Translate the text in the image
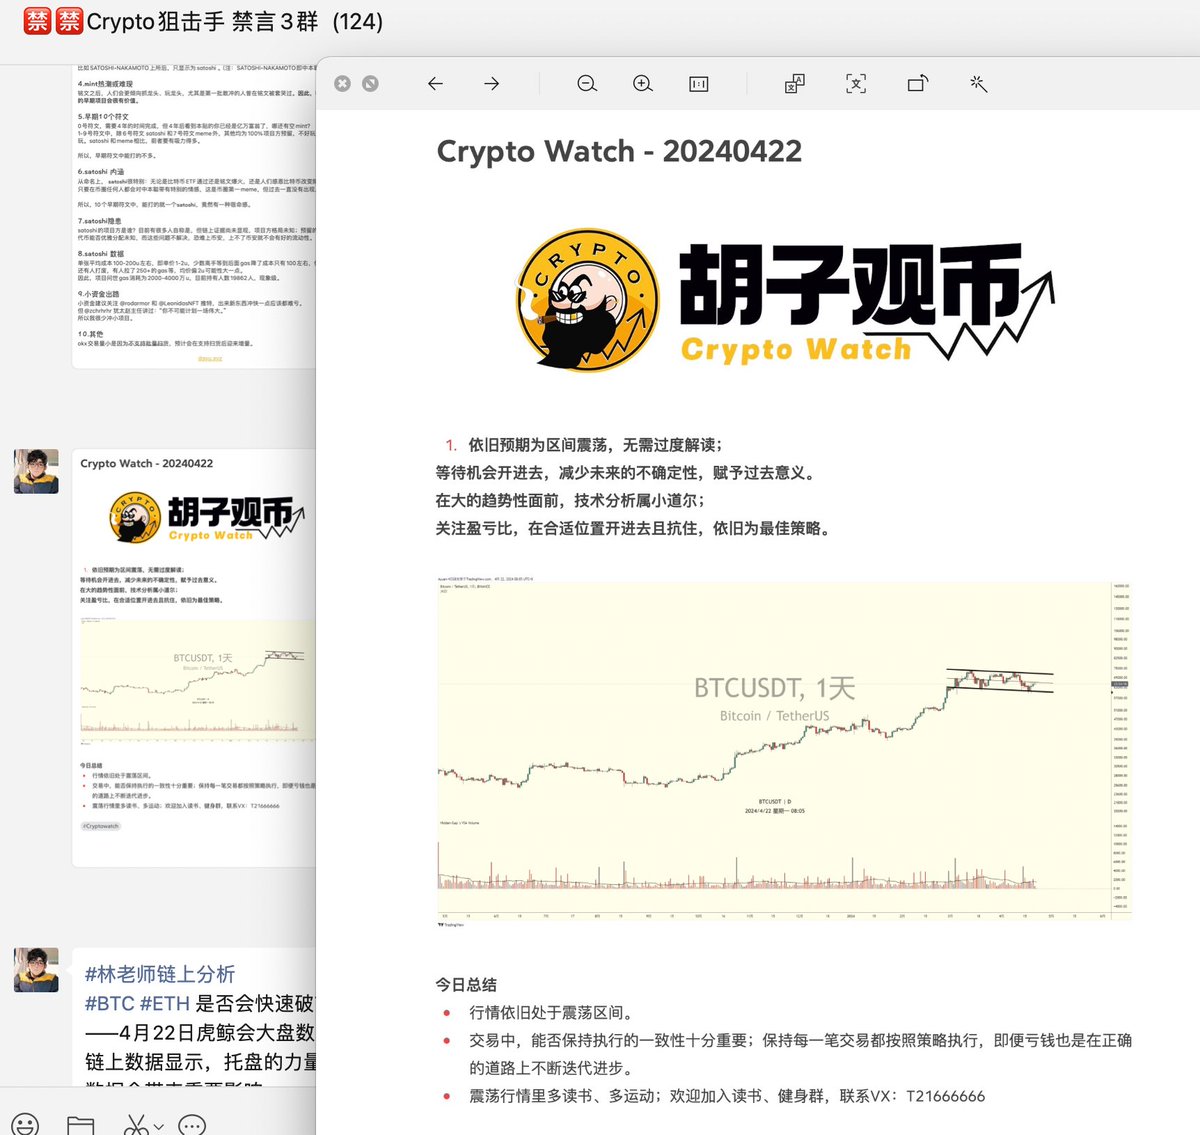 [795, 84]
